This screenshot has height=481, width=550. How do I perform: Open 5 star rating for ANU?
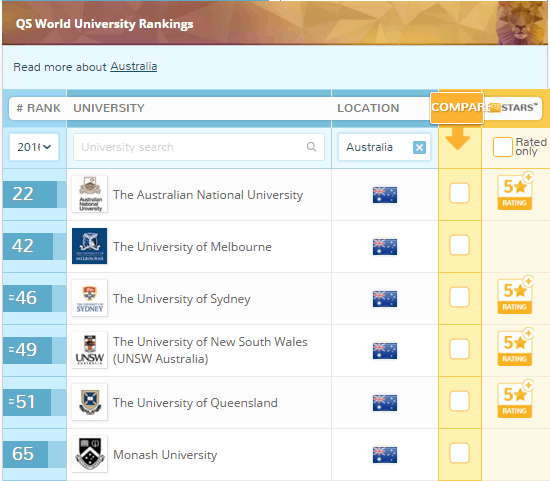(515, 192)
